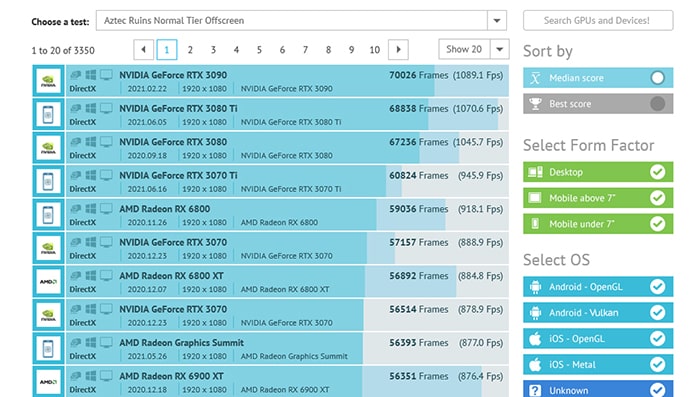
Task: Click the phone icon beside RTX 3080 Ti
Action: 48,114
